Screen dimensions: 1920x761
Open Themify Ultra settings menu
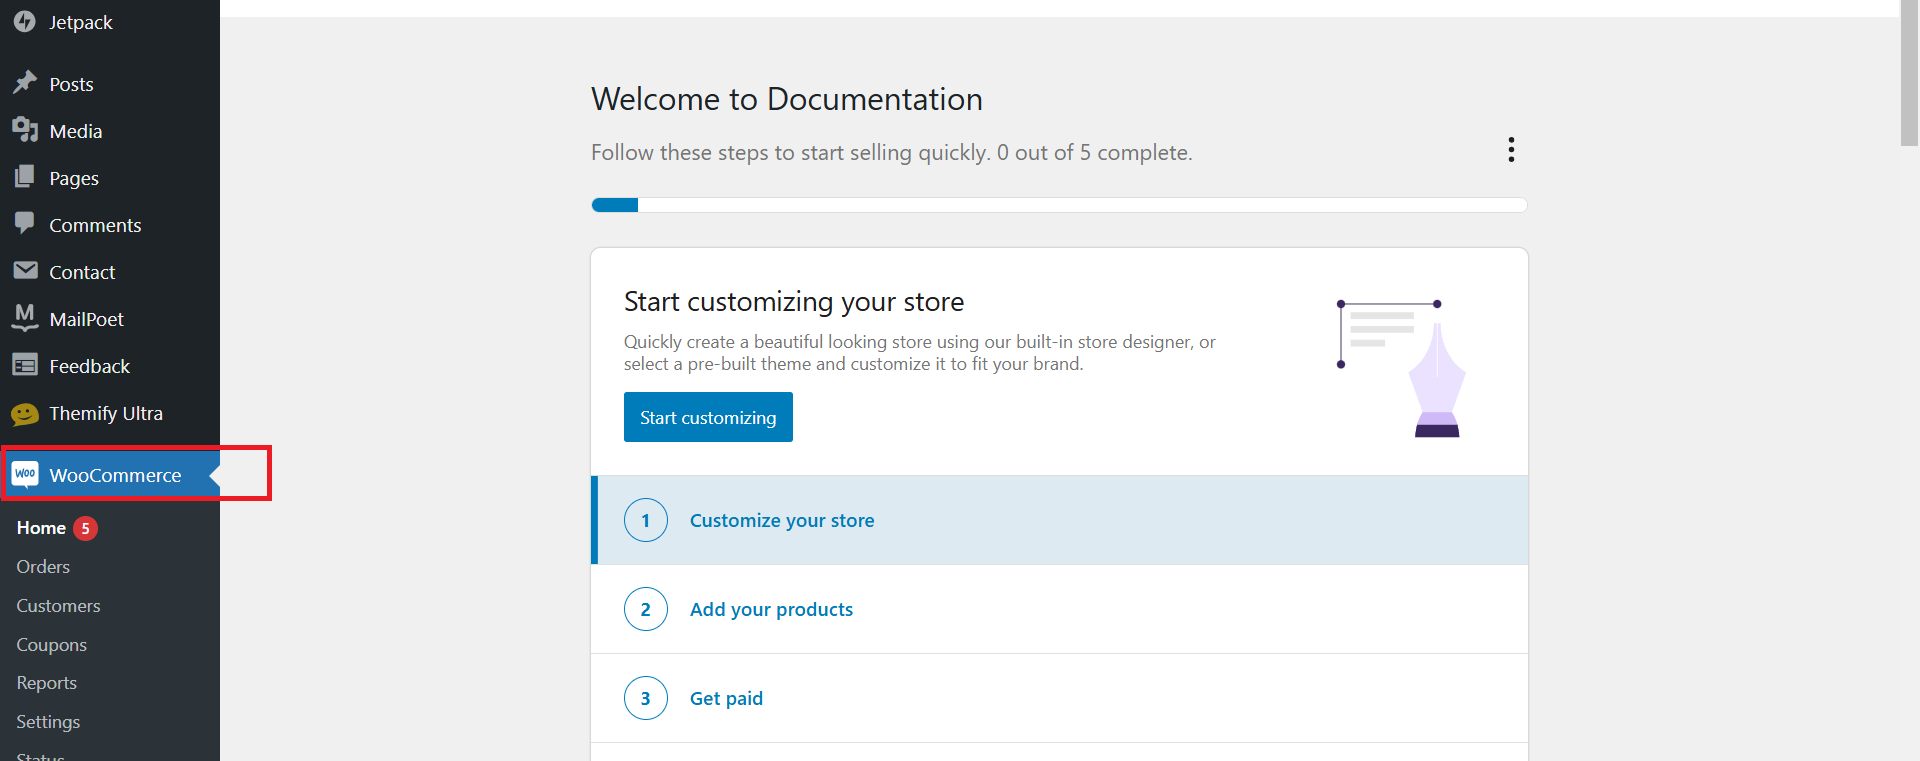coord(106,413)
